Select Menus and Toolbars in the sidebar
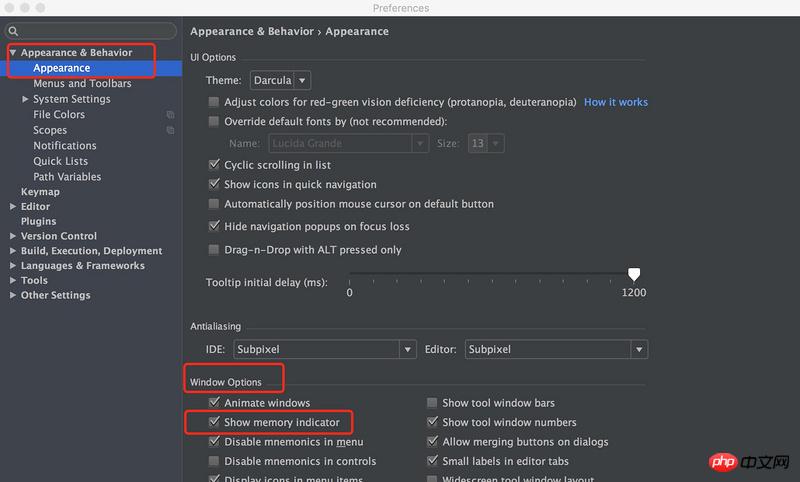 (82, 84)
